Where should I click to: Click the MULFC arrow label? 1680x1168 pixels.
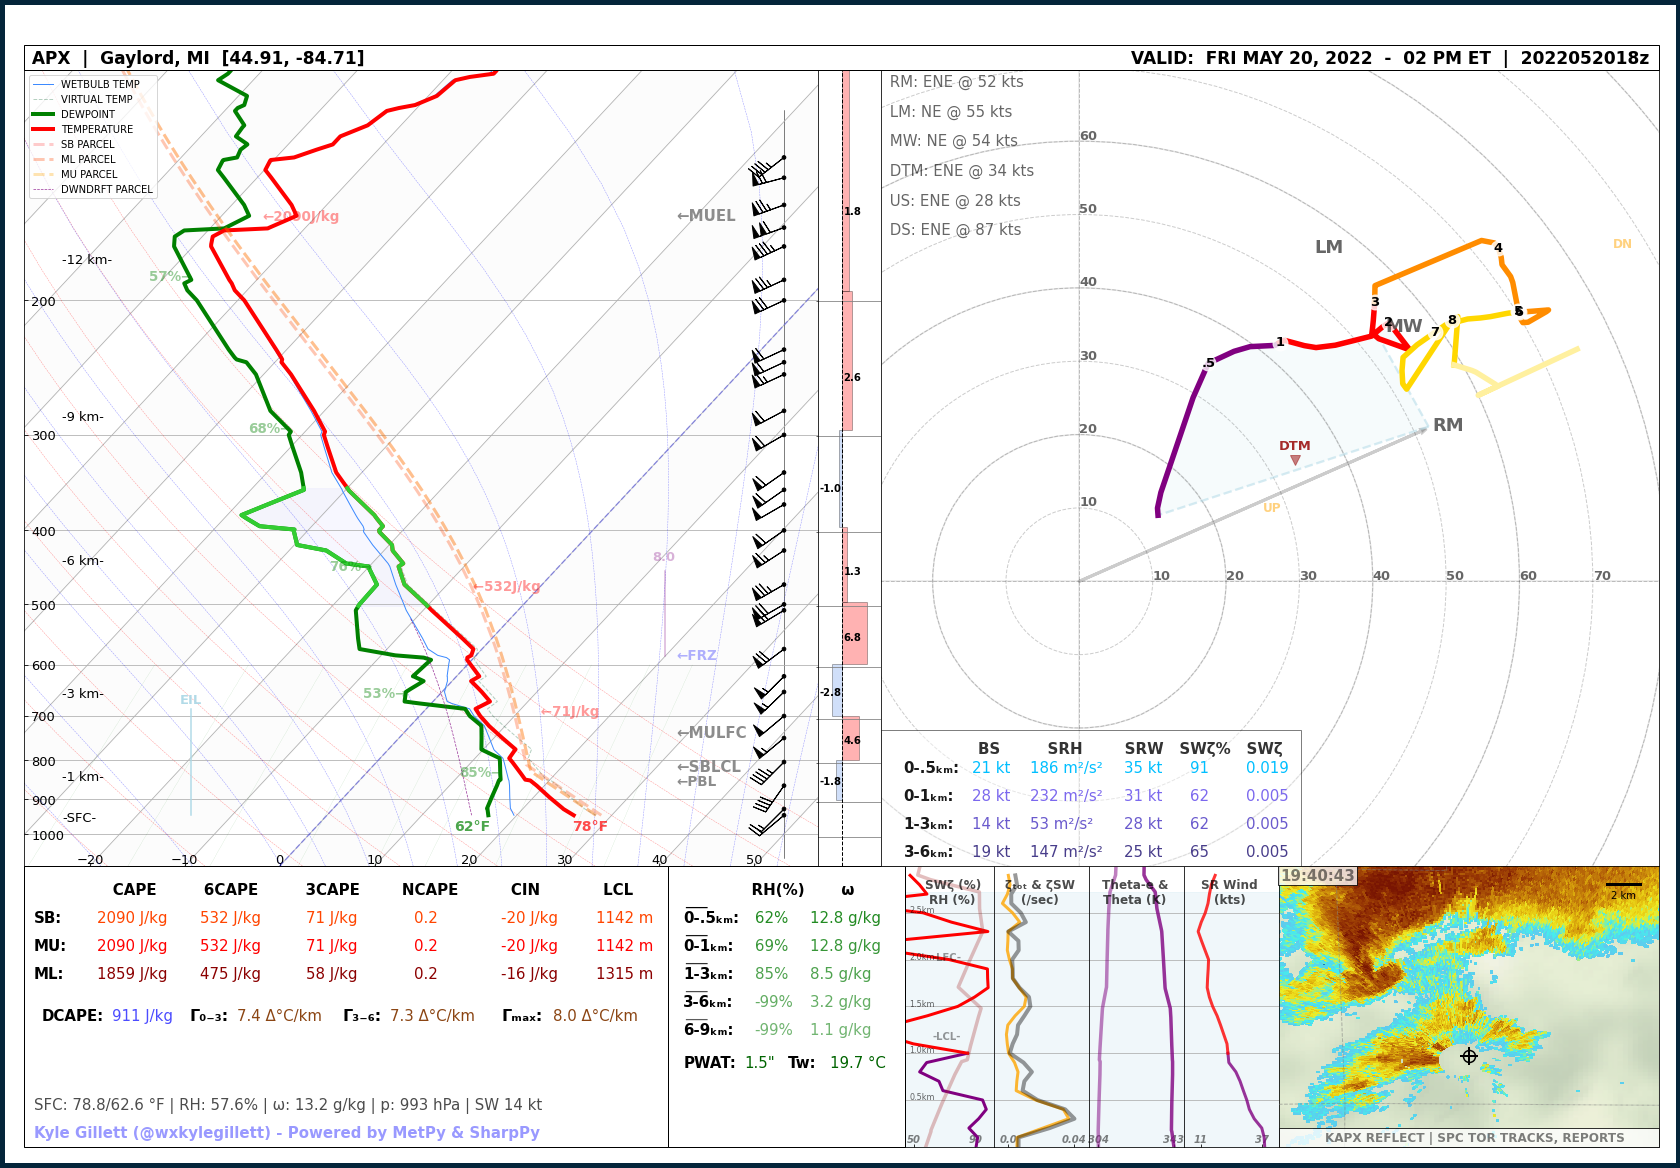click(711, 733)
